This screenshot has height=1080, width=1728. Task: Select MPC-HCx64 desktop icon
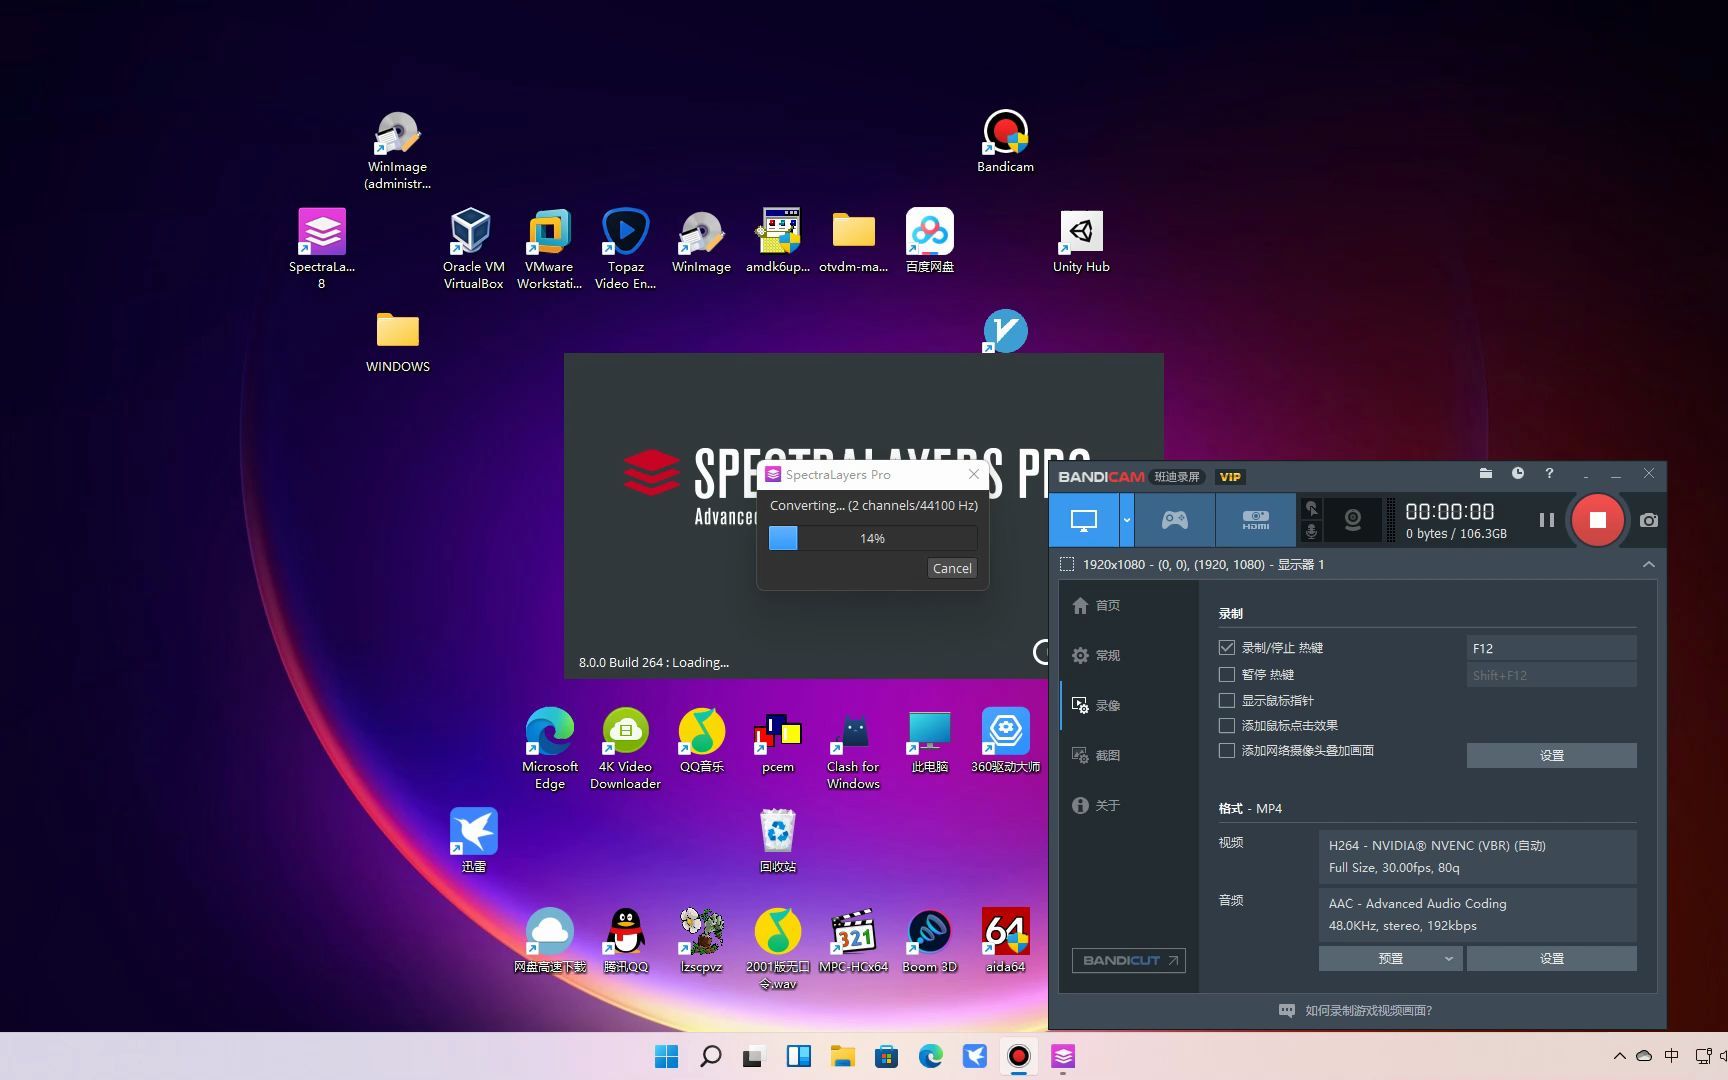coord(853,941)
